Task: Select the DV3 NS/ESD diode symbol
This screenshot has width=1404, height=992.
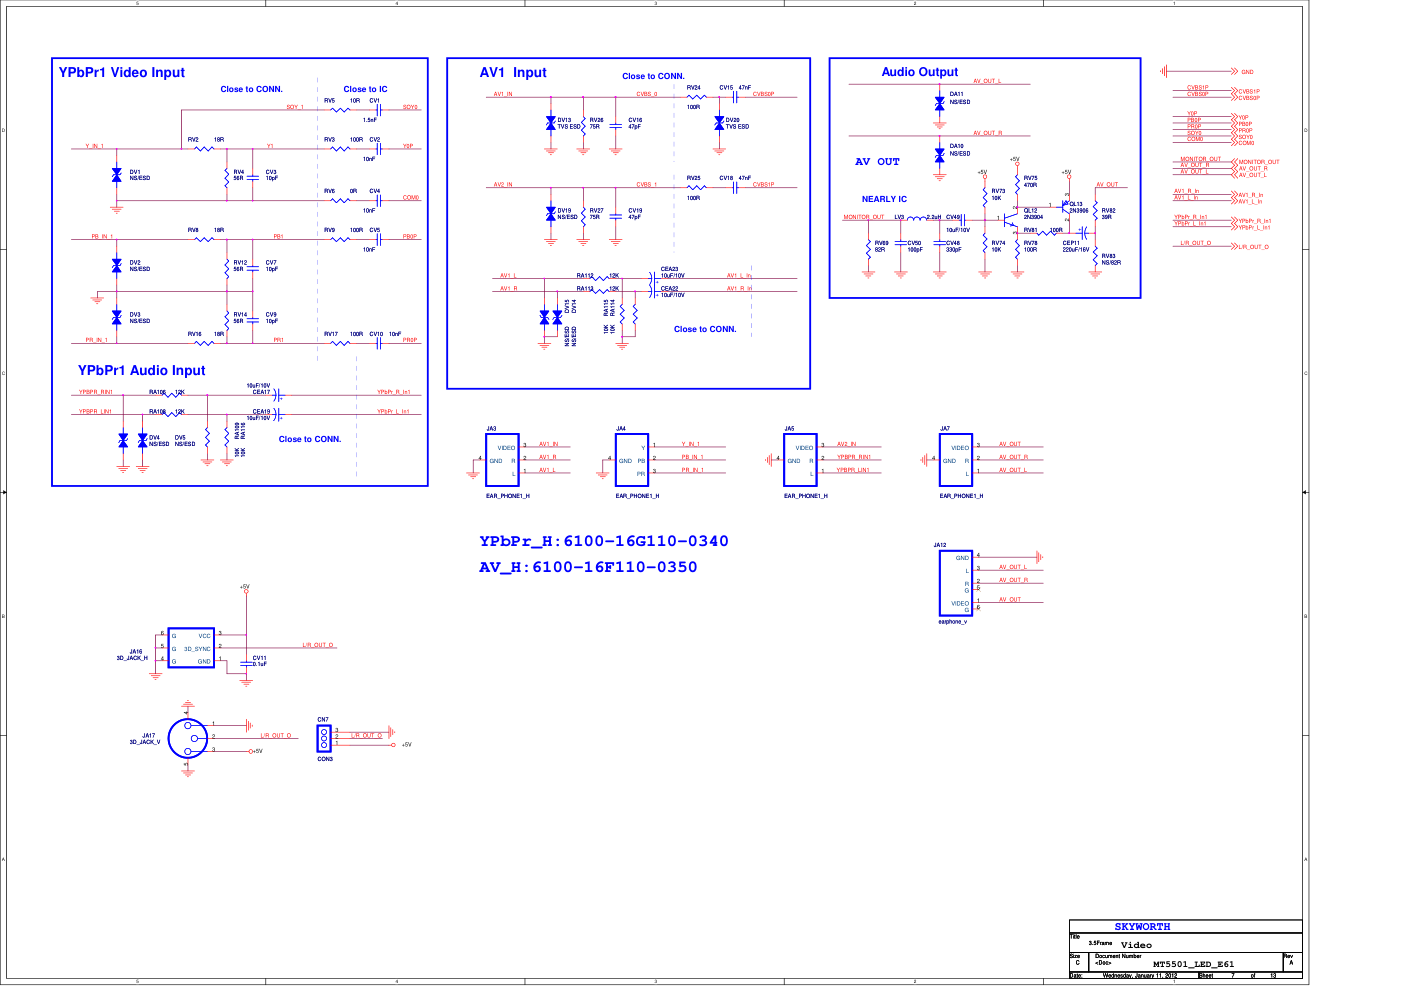Action: tap(117, 318)
